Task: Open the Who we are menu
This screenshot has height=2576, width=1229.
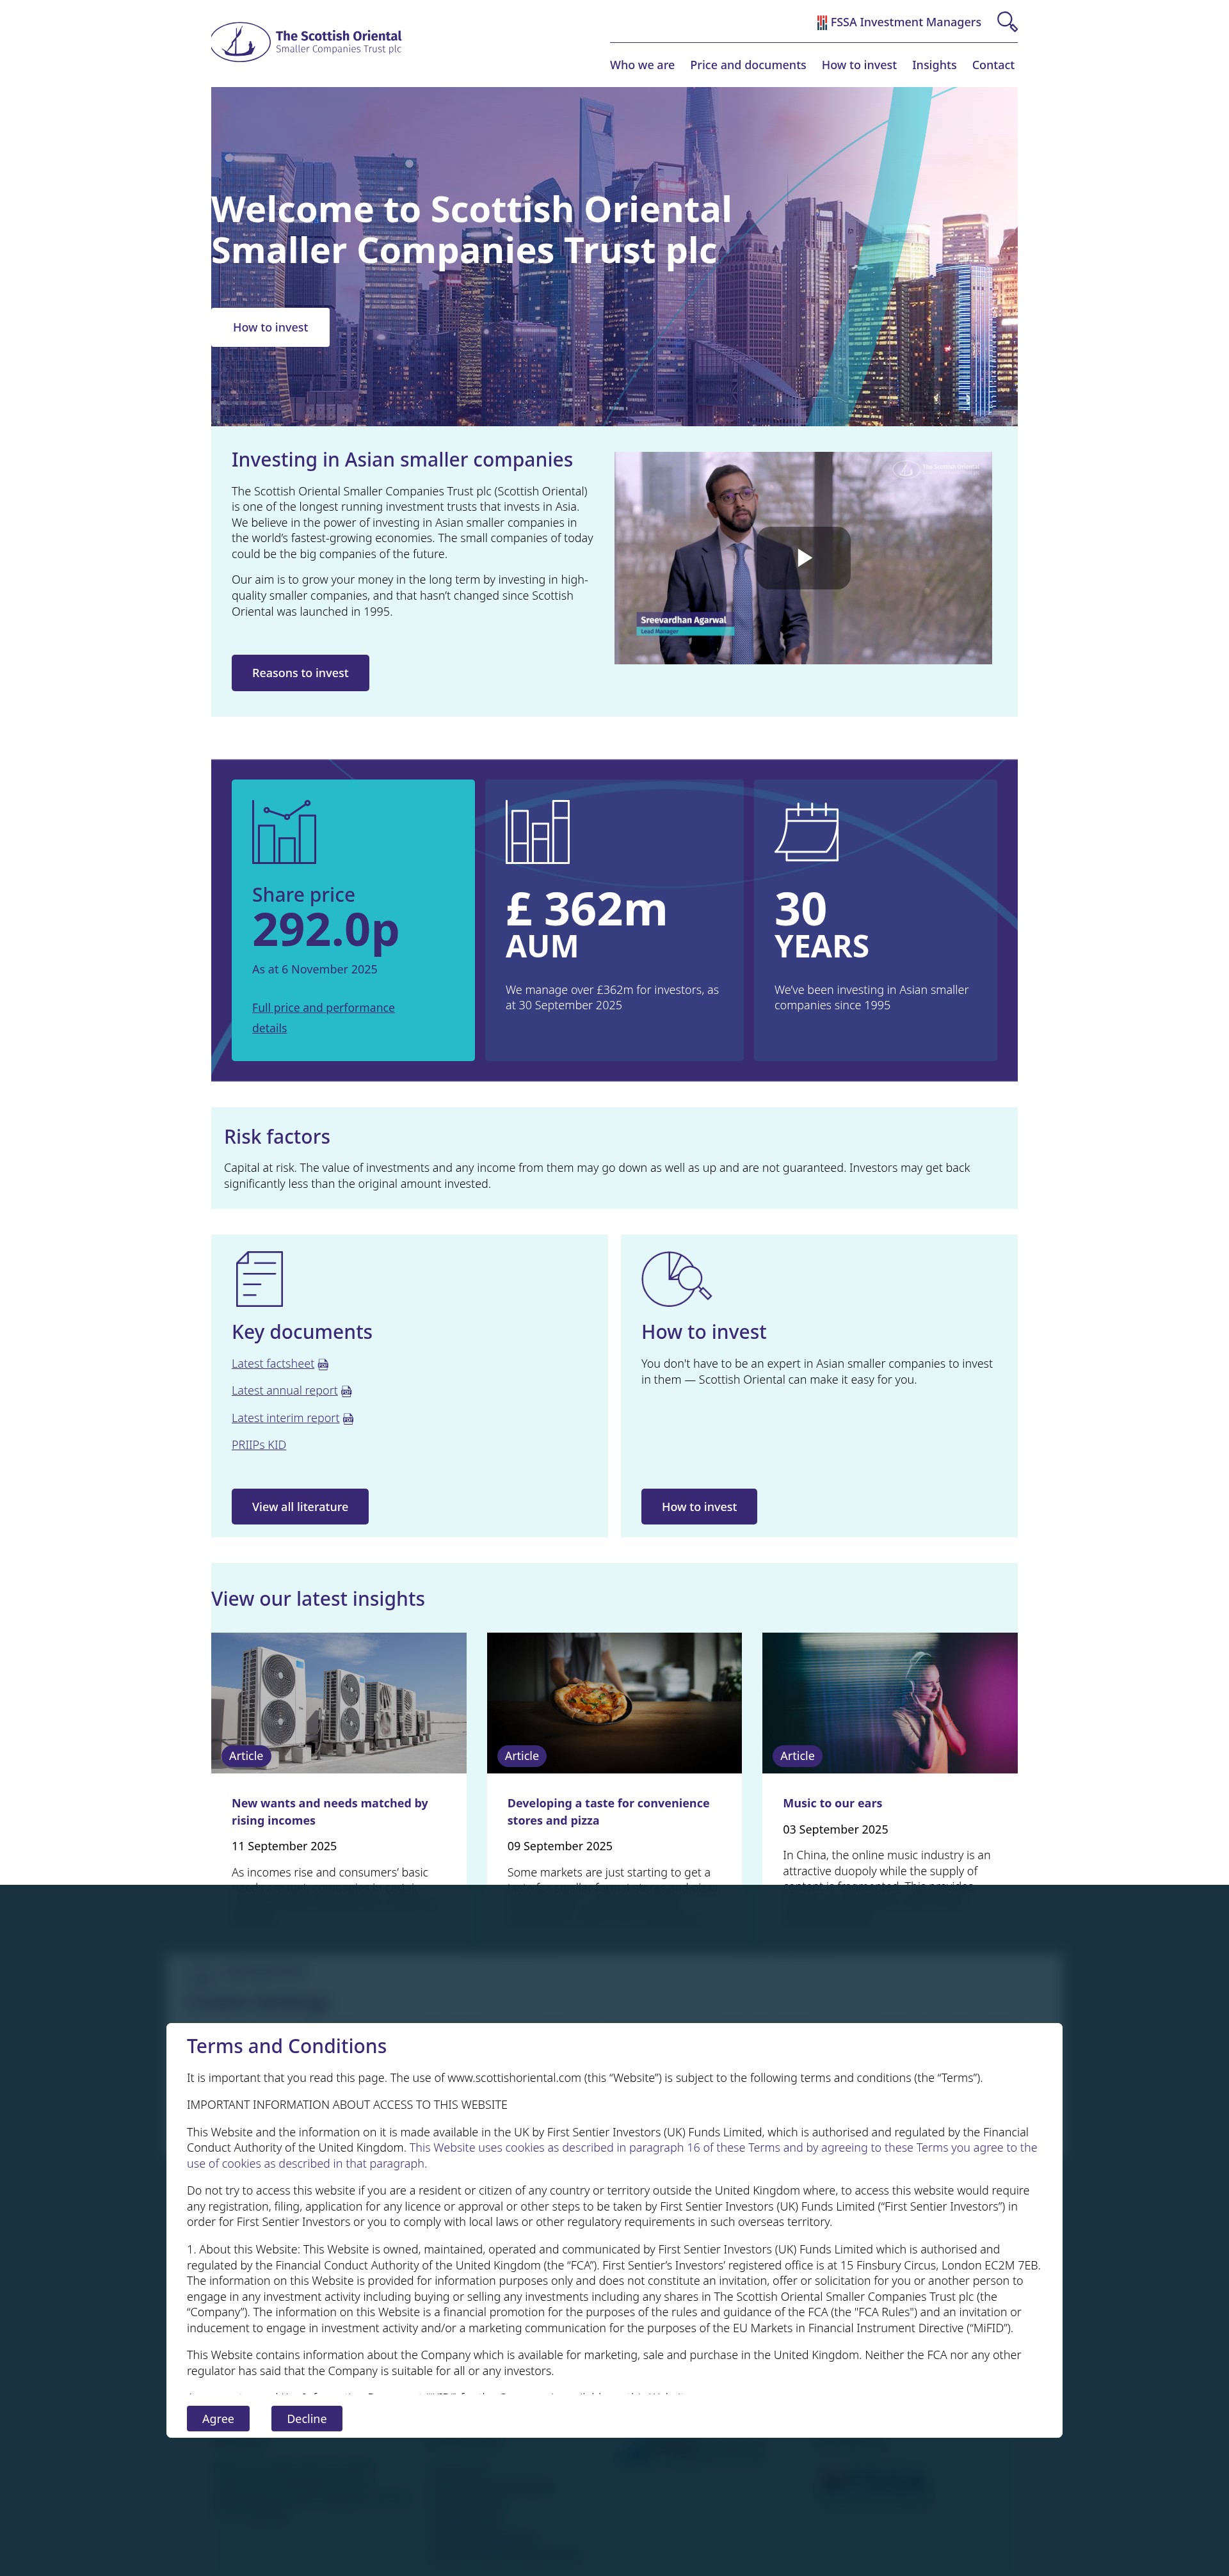Action: 642,65
